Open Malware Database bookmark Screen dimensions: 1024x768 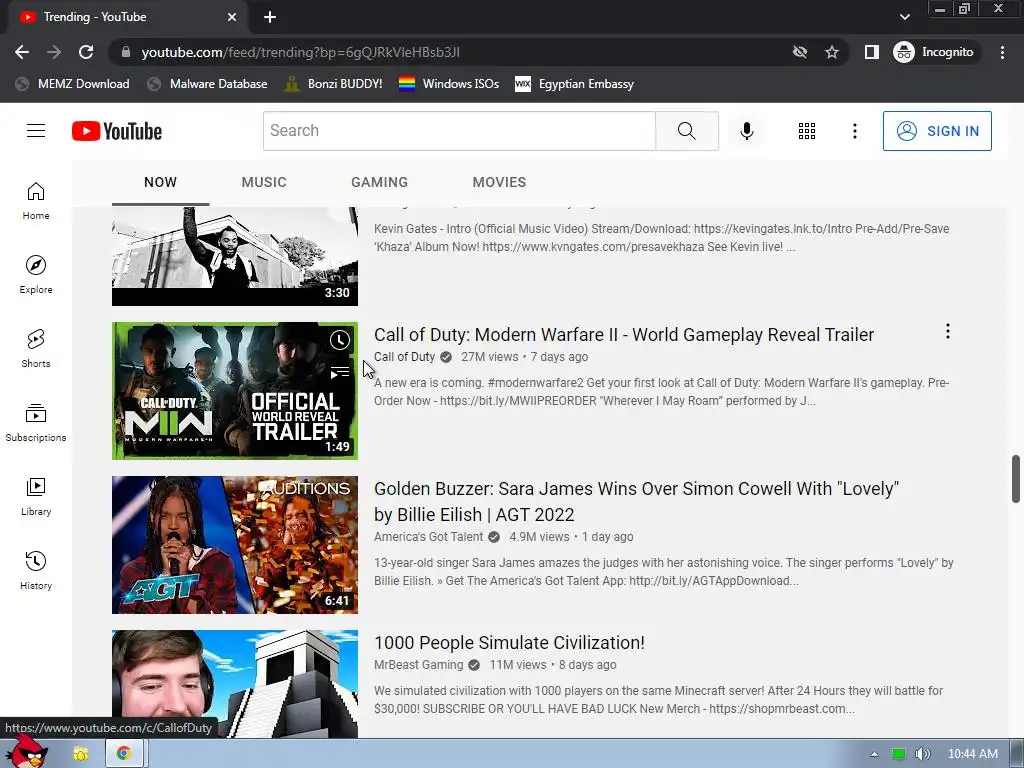click(x=207, y=84)
